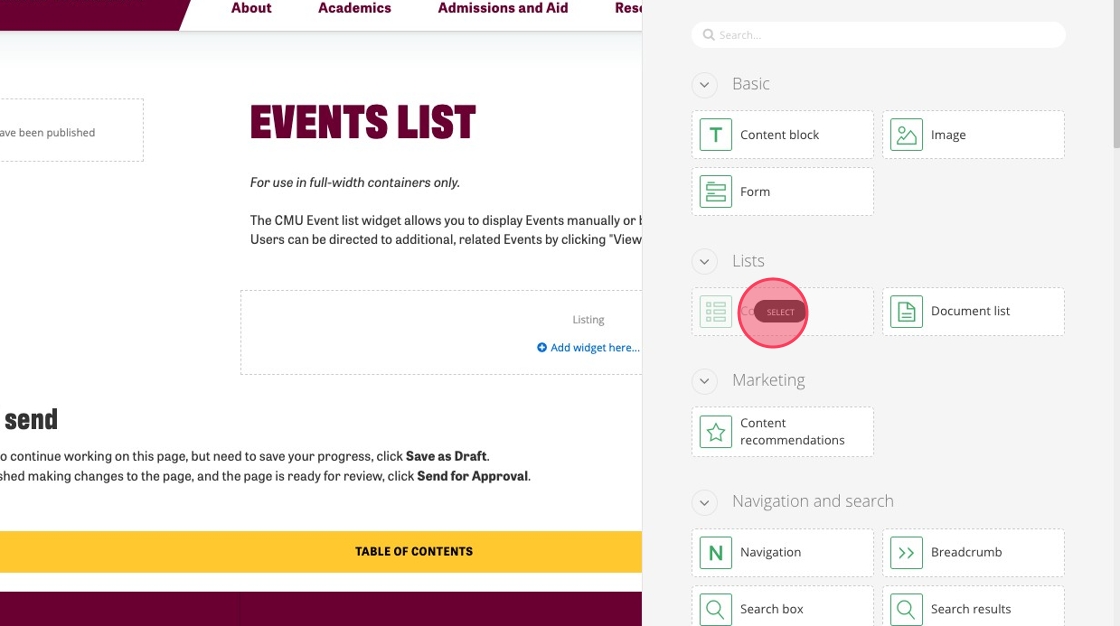Collapse the Basic widgets section
Image resolution: width=1120 pixels, height=626 pixels.
[704, 85]
